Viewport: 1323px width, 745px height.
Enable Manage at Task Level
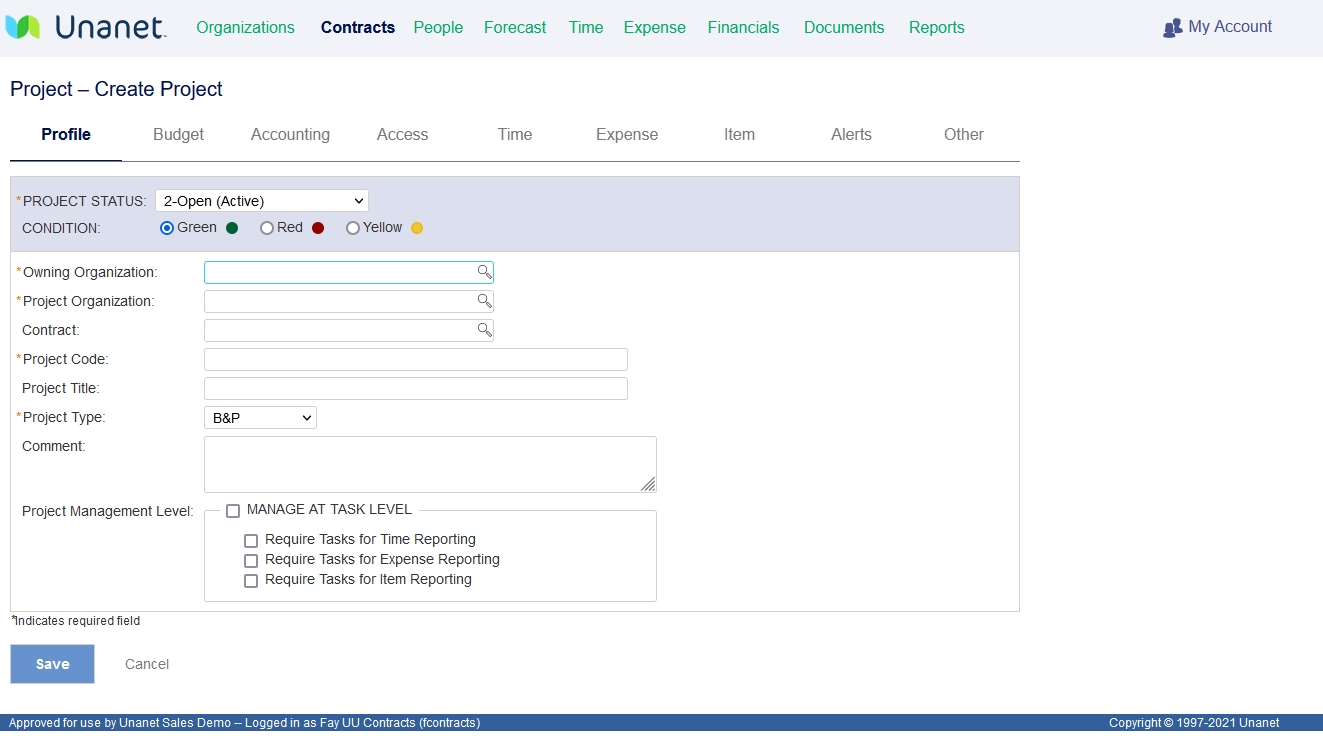(232, 510)
